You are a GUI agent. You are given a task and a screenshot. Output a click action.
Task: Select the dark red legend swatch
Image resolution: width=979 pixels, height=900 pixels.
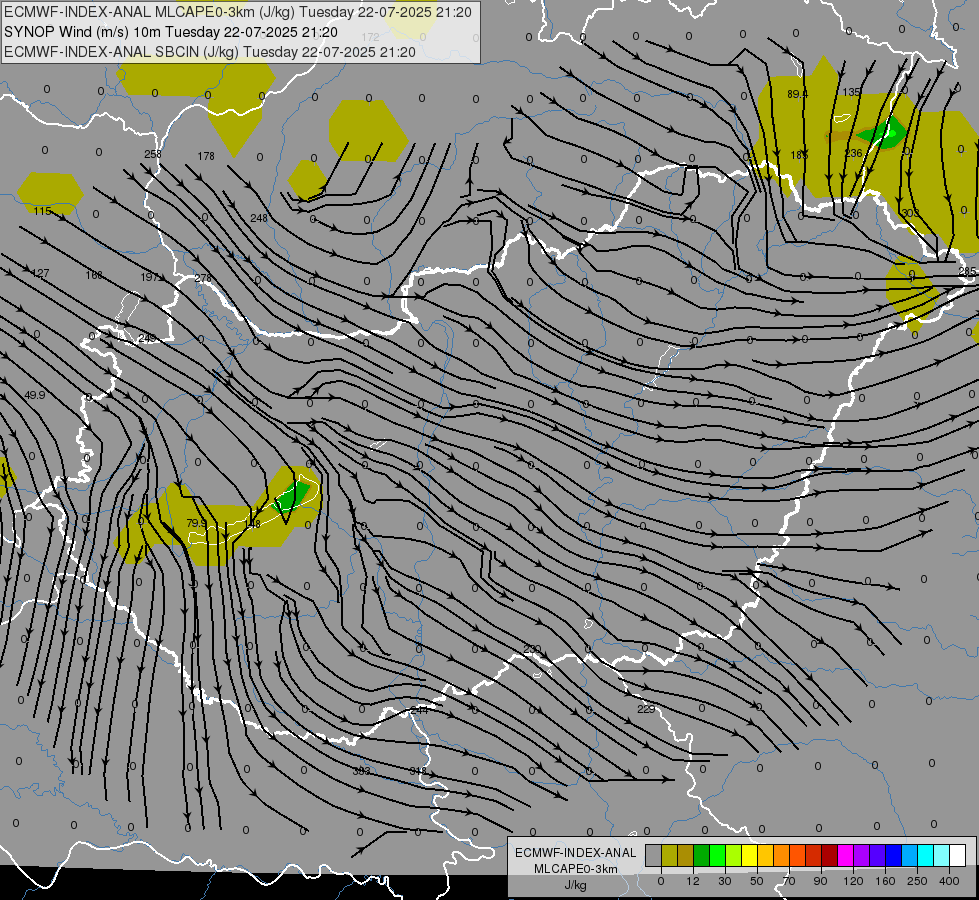829,855
